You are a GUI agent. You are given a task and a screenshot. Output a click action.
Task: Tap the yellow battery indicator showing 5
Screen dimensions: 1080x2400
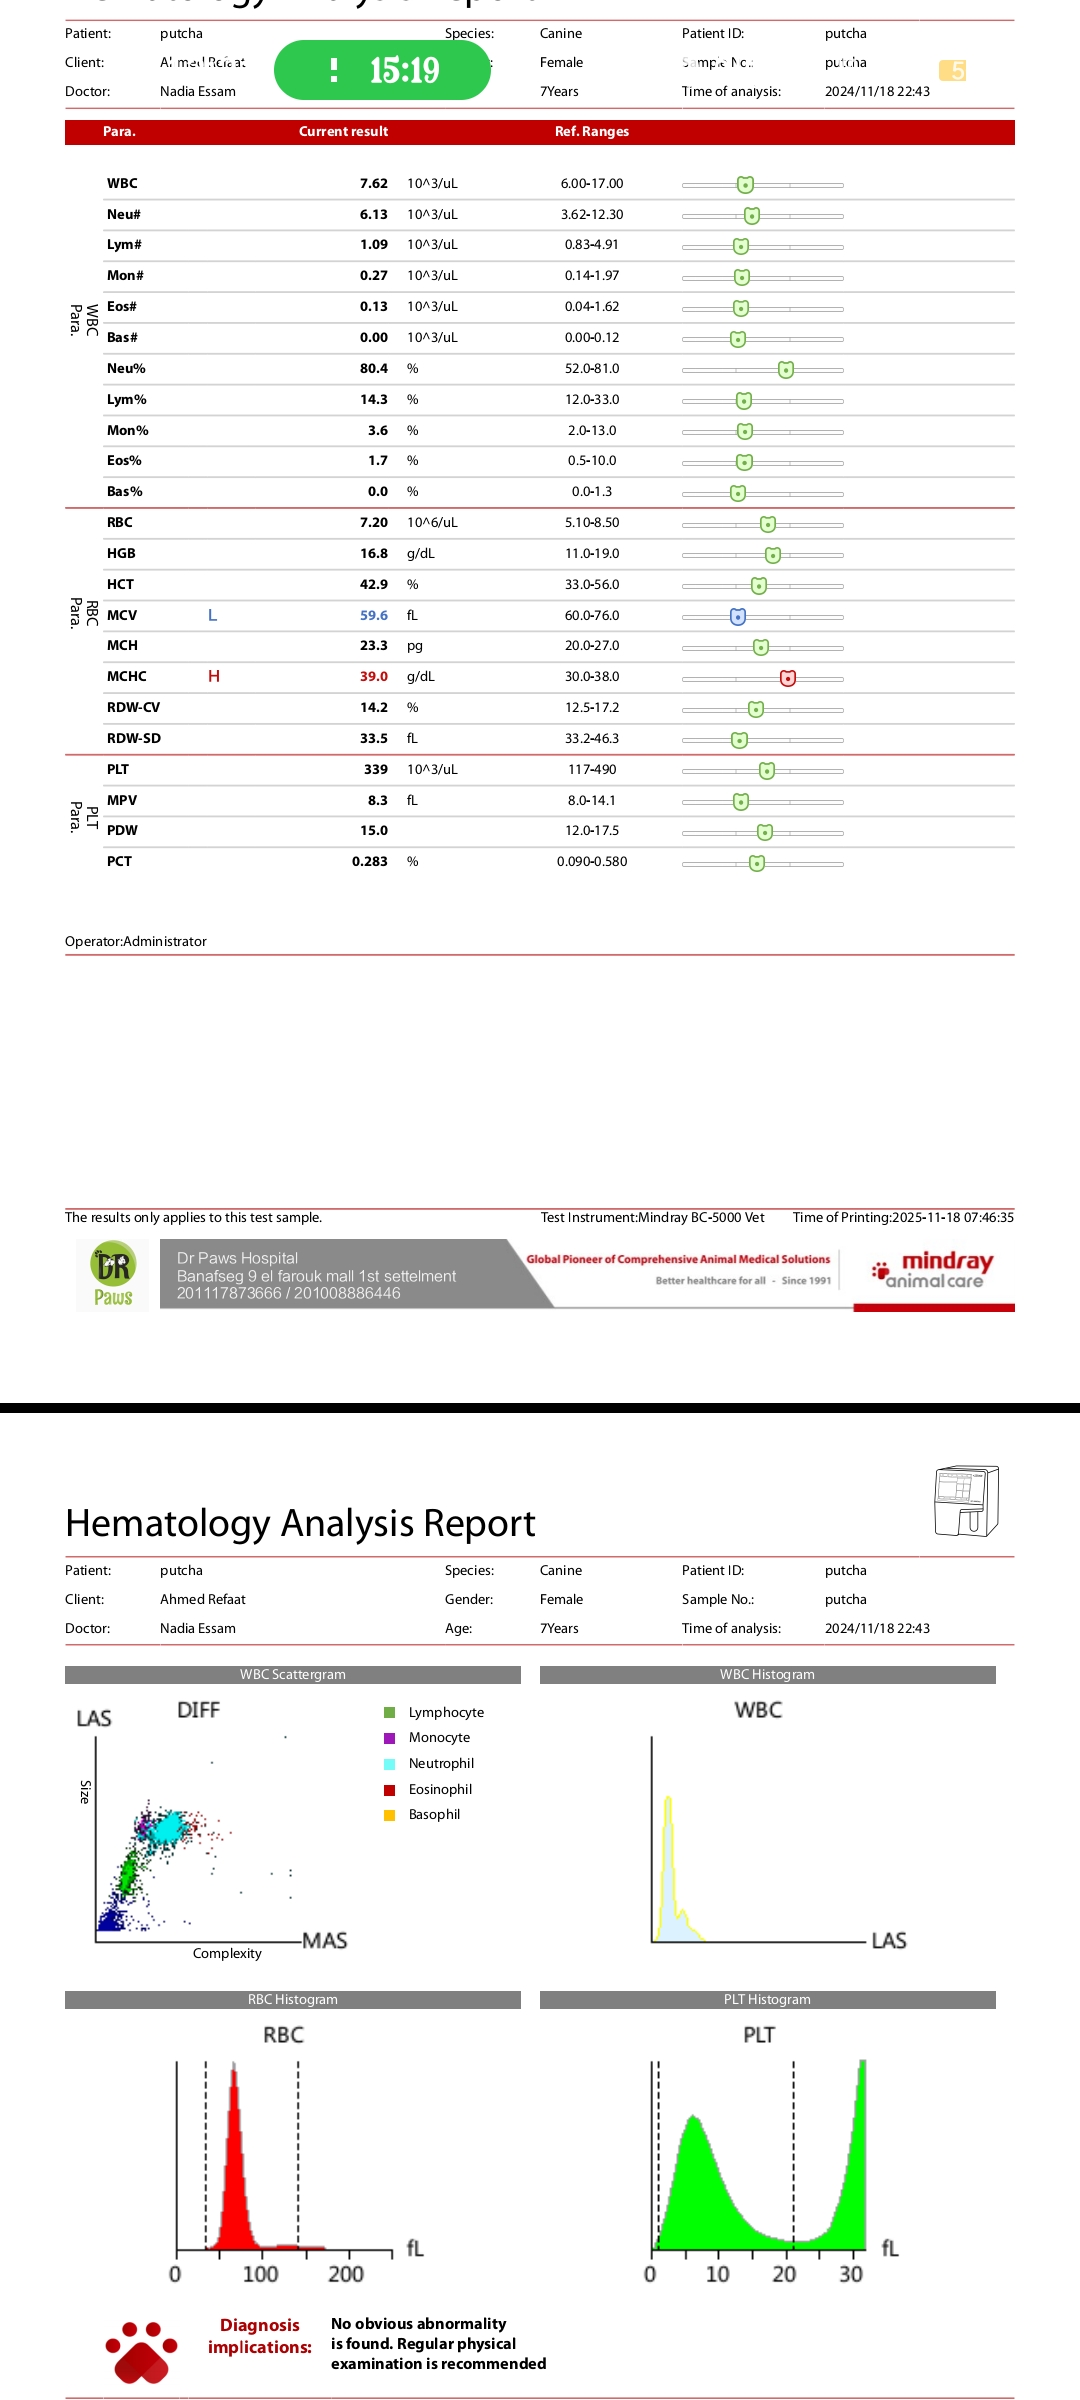[x=952, y=71]
